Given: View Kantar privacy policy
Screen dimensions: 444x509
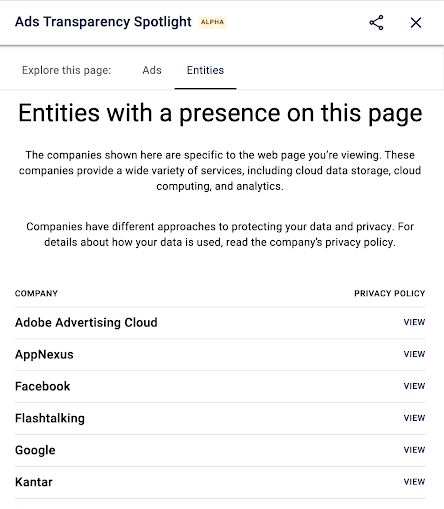Looking at the screenshot, I should tap(414, 482).
